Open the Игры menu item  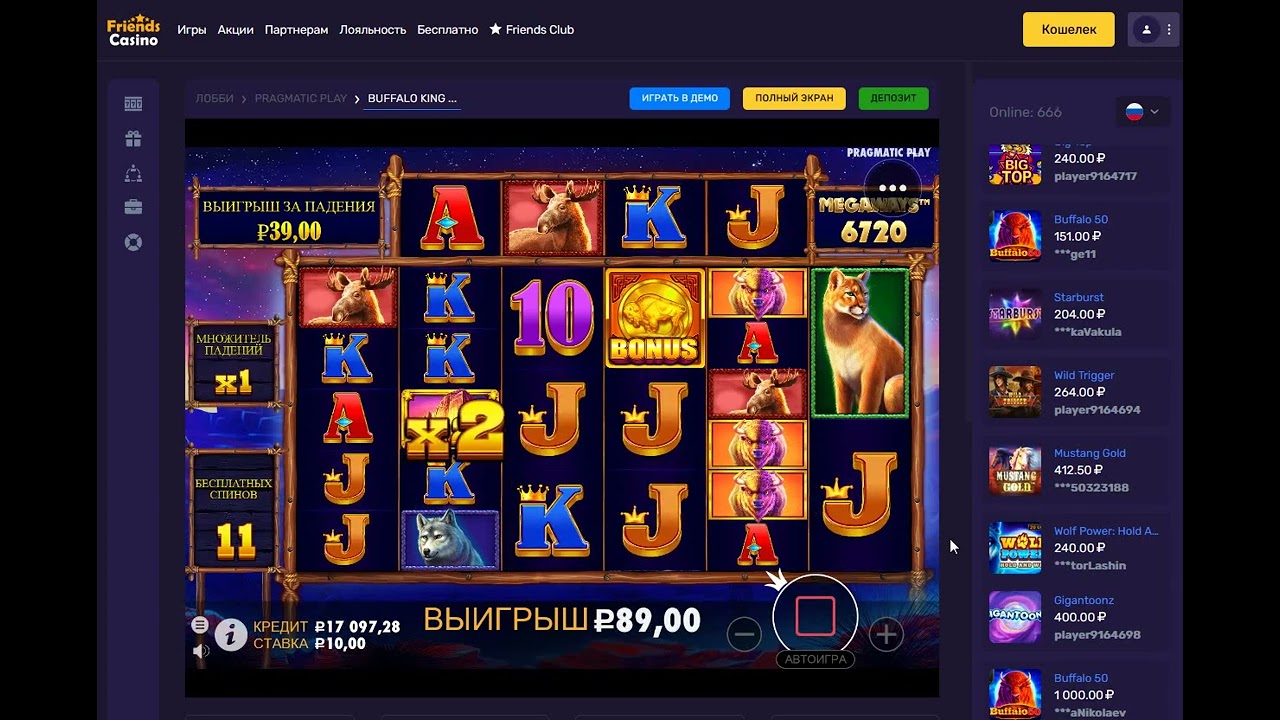pyautogui.click(x=192, y=30)
